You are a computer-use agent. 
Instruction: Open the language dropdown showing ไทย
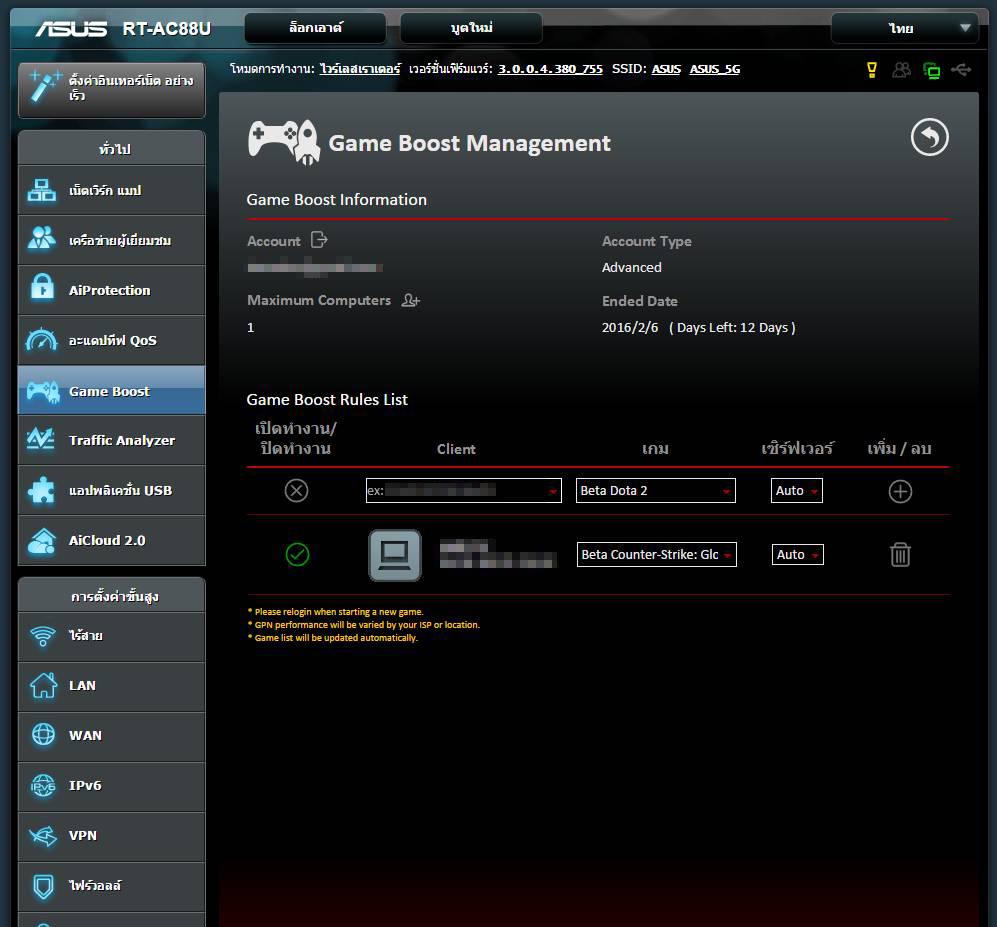(x=904, y=28)
